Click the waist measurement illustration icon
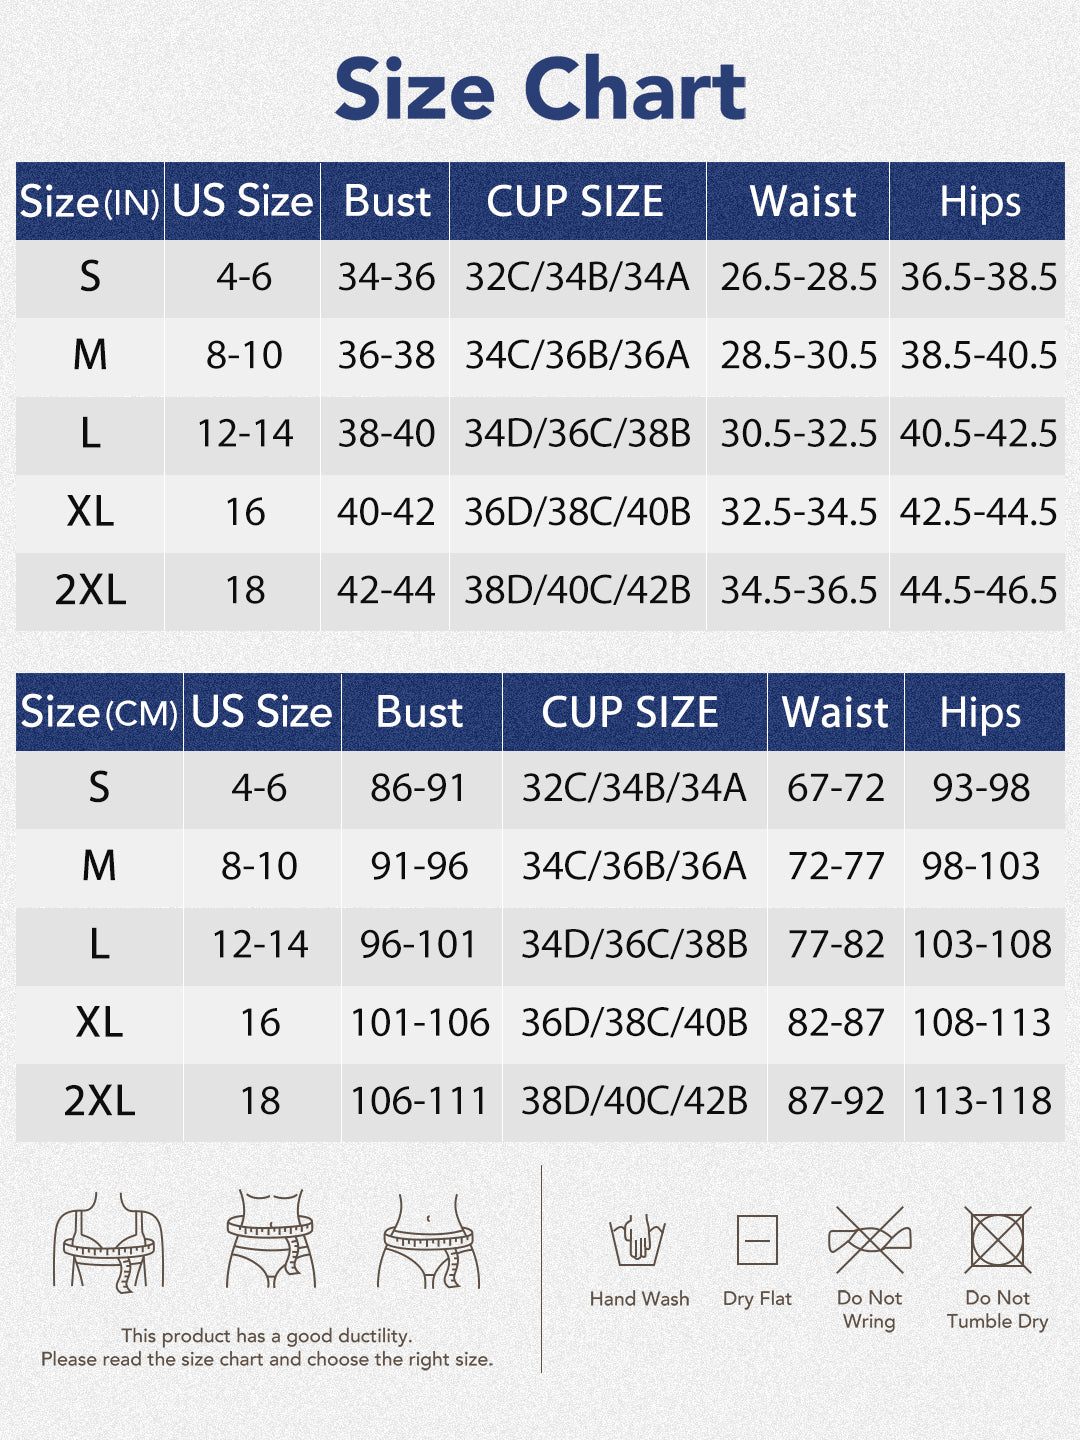1080x1440 pixels. pos(270,1238)
